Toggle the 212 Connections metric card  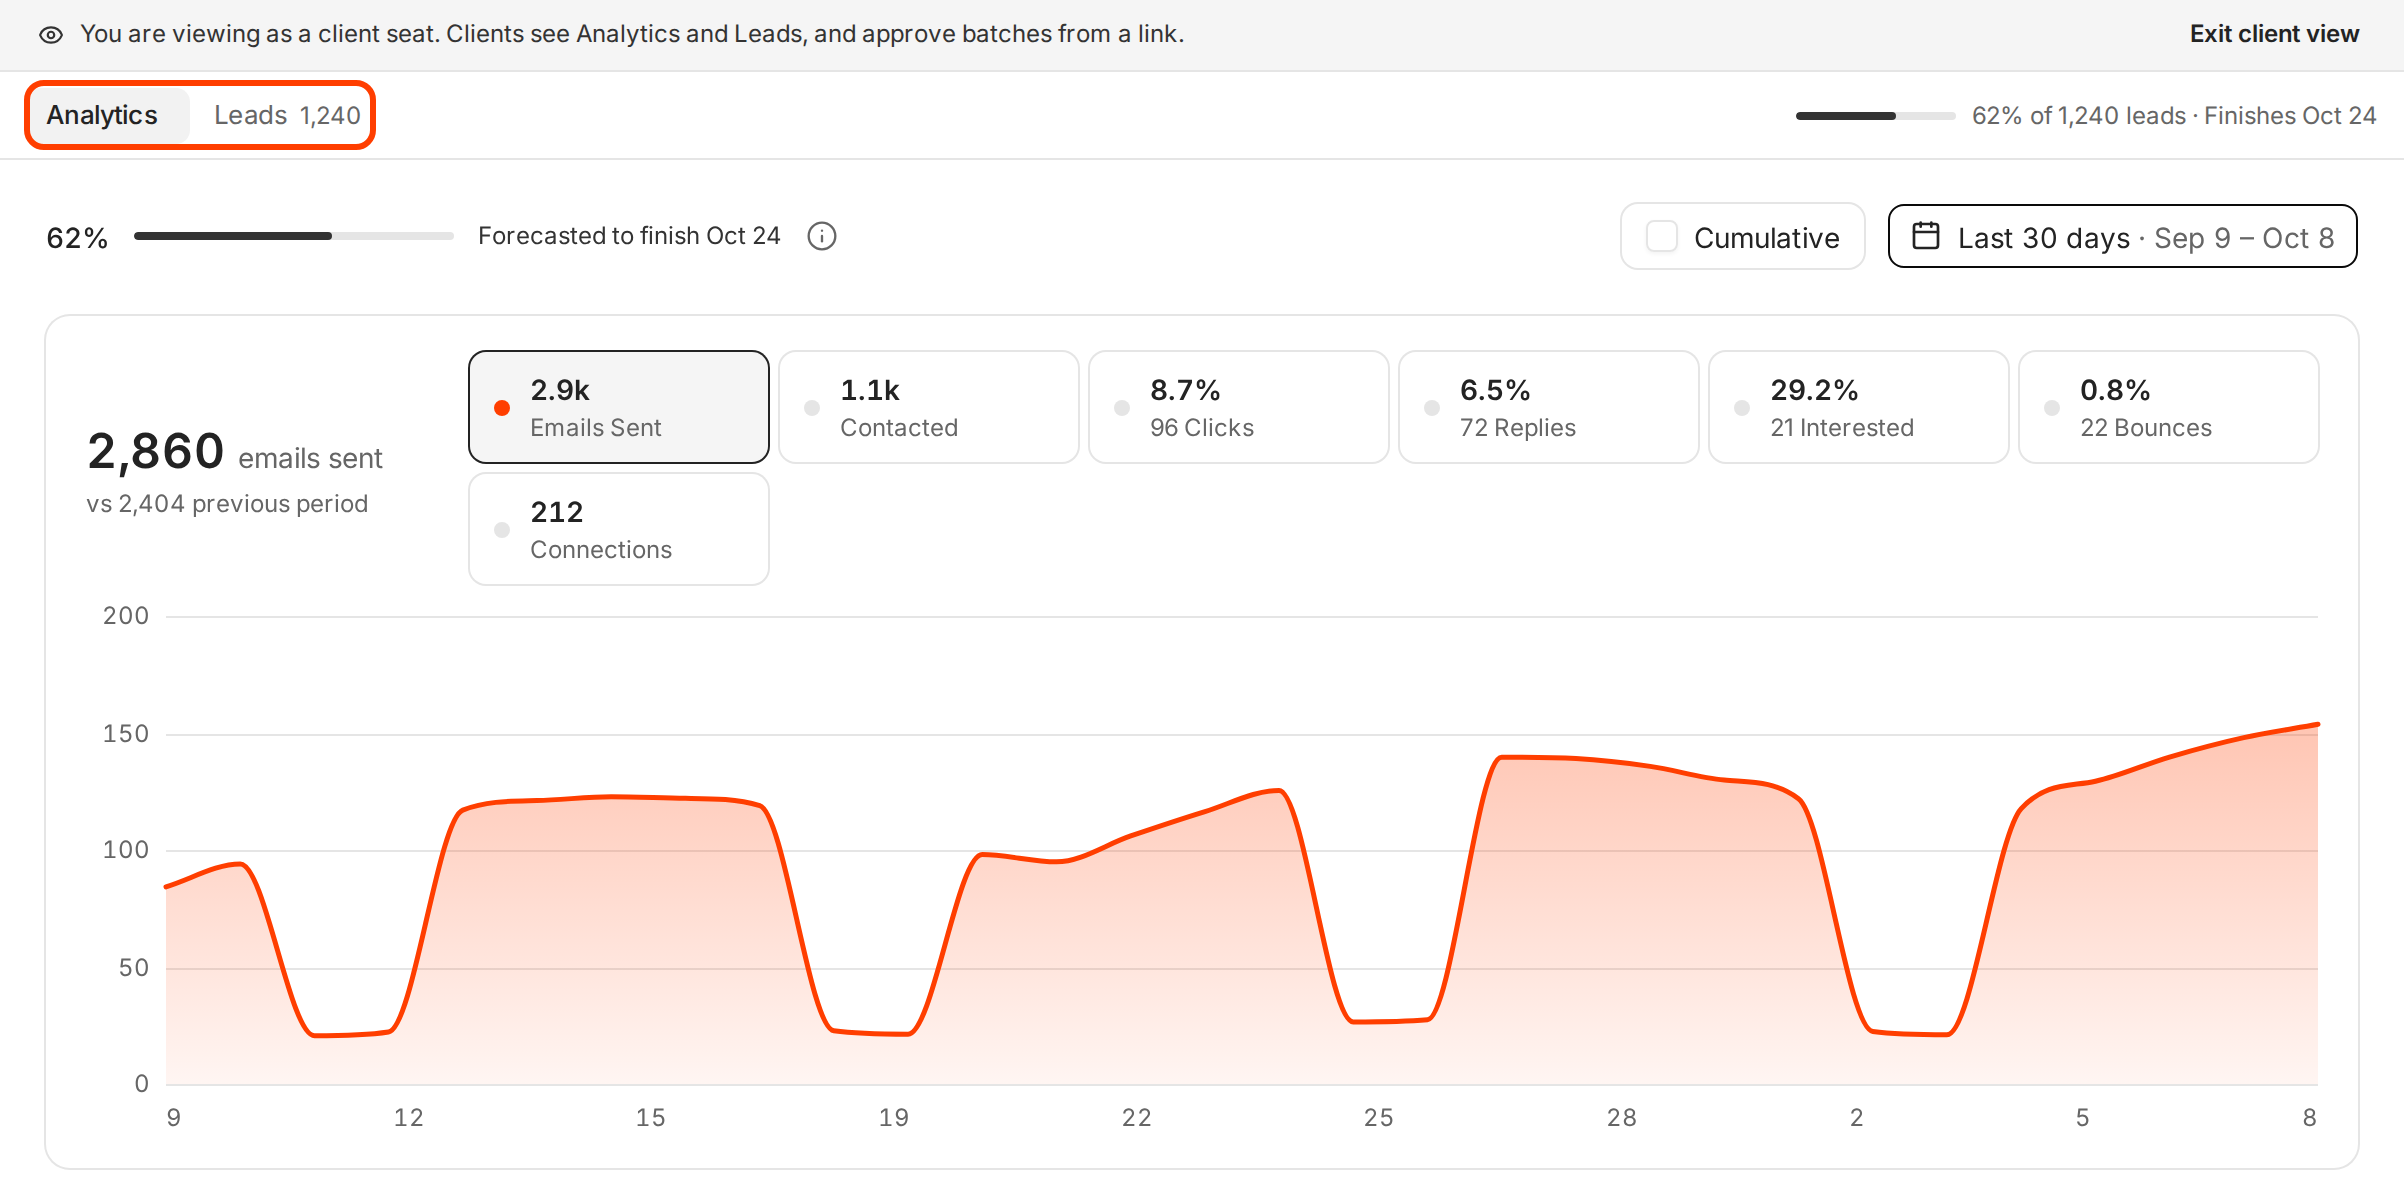tap(619, 529)
